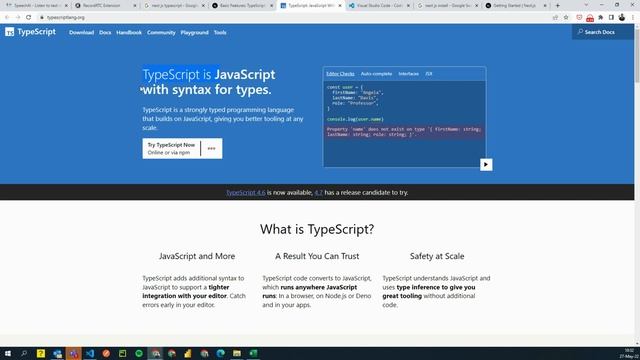The height and width of the screenshot is (360, 640).
Task: Select the Editor Checks code tab
Action: coord(340,74)
